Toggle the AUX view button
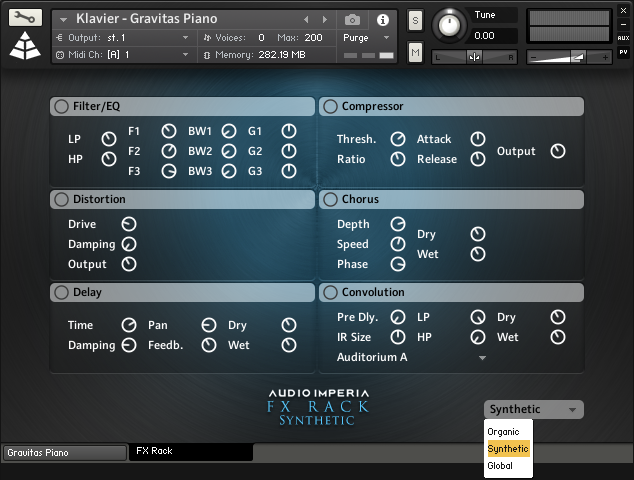This screenshot has width=634, height=480. 623,38
